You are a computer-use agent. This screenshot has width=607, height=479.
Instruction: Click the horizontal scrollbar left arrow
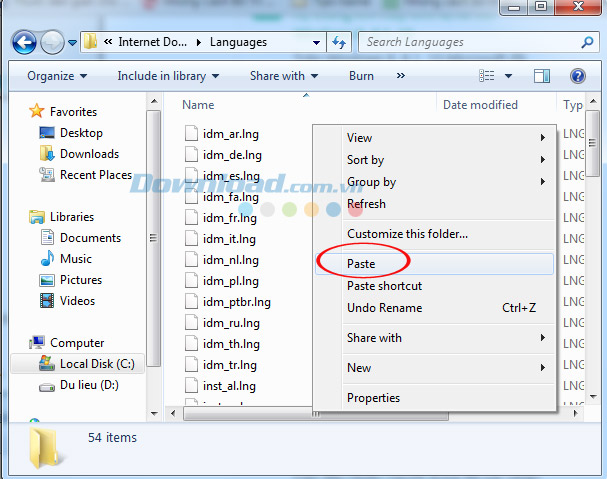point(173,413)
